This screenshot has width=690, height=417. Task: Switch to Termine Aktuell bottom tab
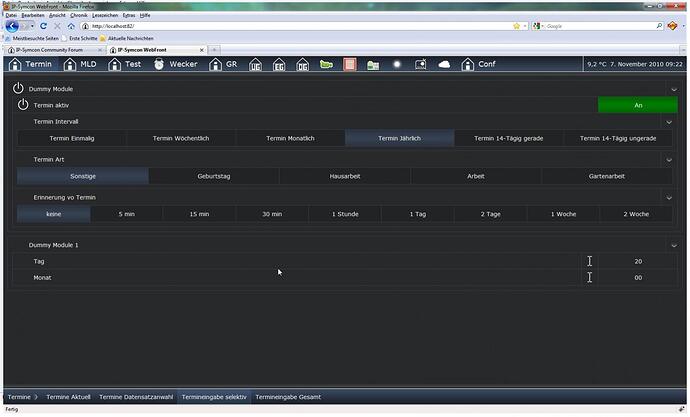coord(68,397)
